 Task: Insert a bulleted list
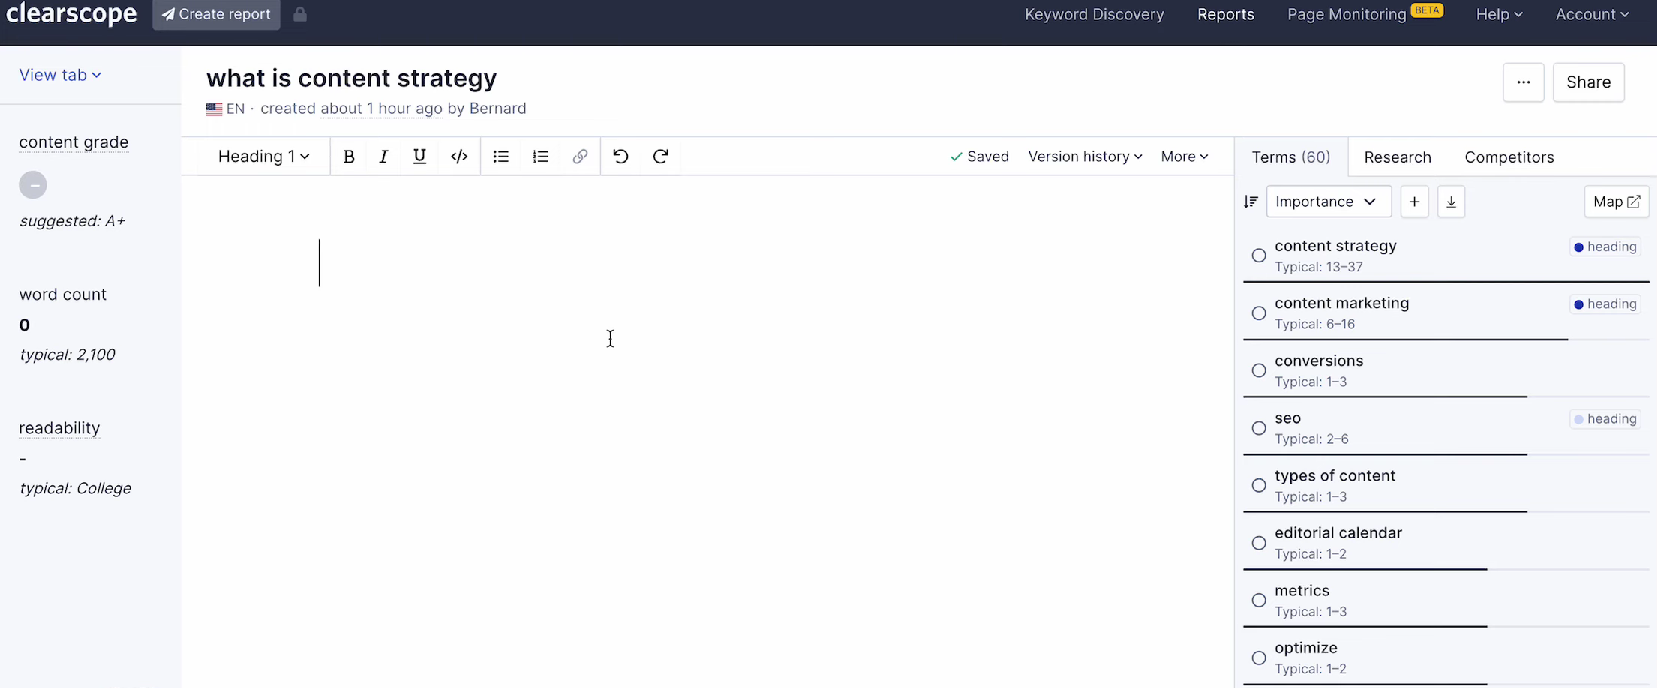pyautogui.click(x=501, y=157)
